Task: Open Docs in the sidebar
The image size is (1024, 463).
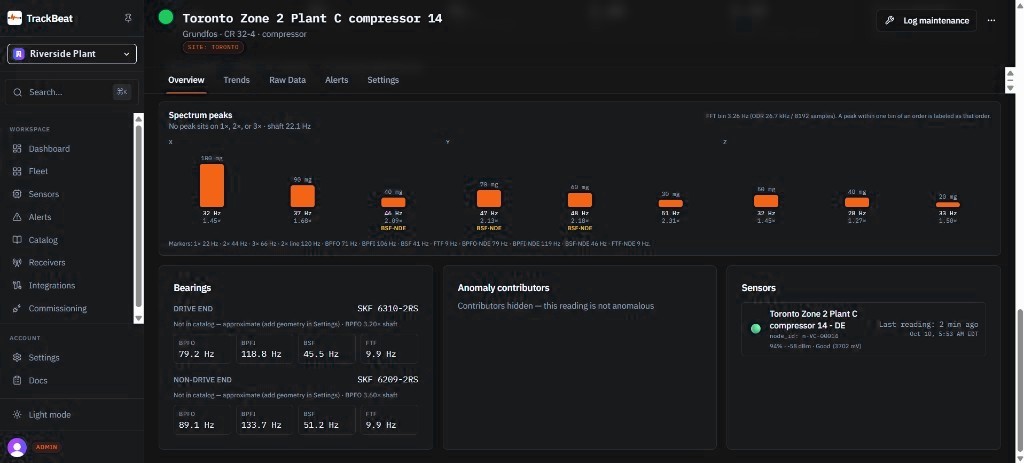Action: 38,380
